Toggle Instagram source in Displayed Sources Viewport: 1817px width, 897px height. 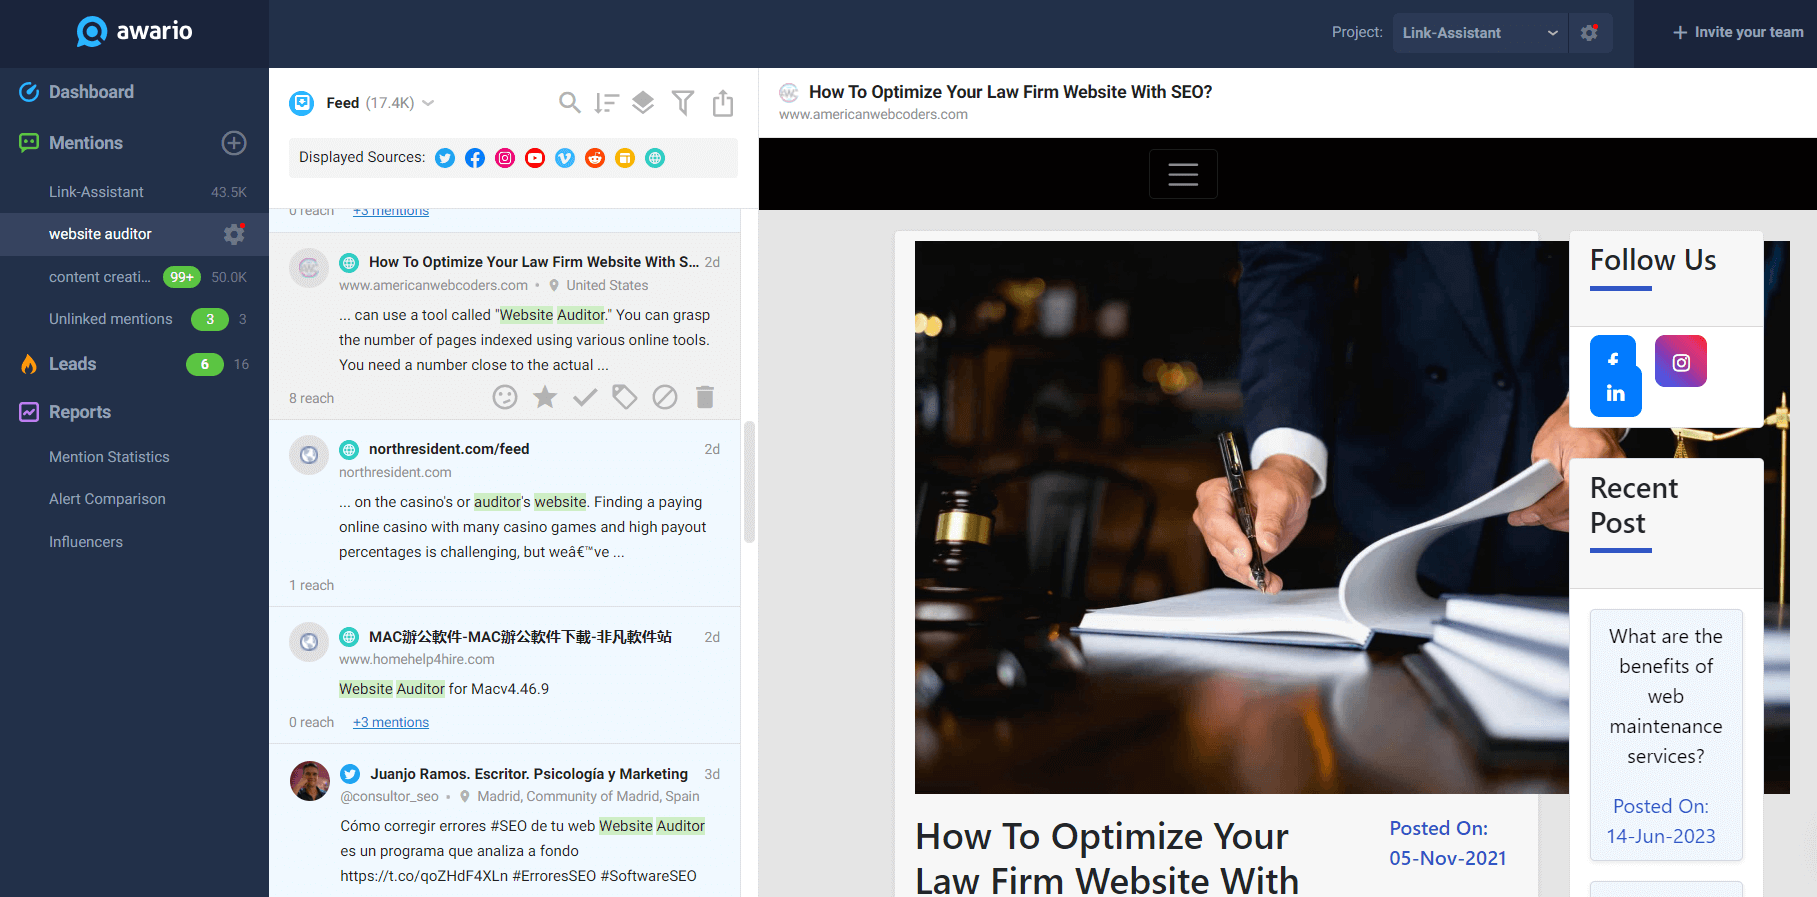click(x=505, y=158)
